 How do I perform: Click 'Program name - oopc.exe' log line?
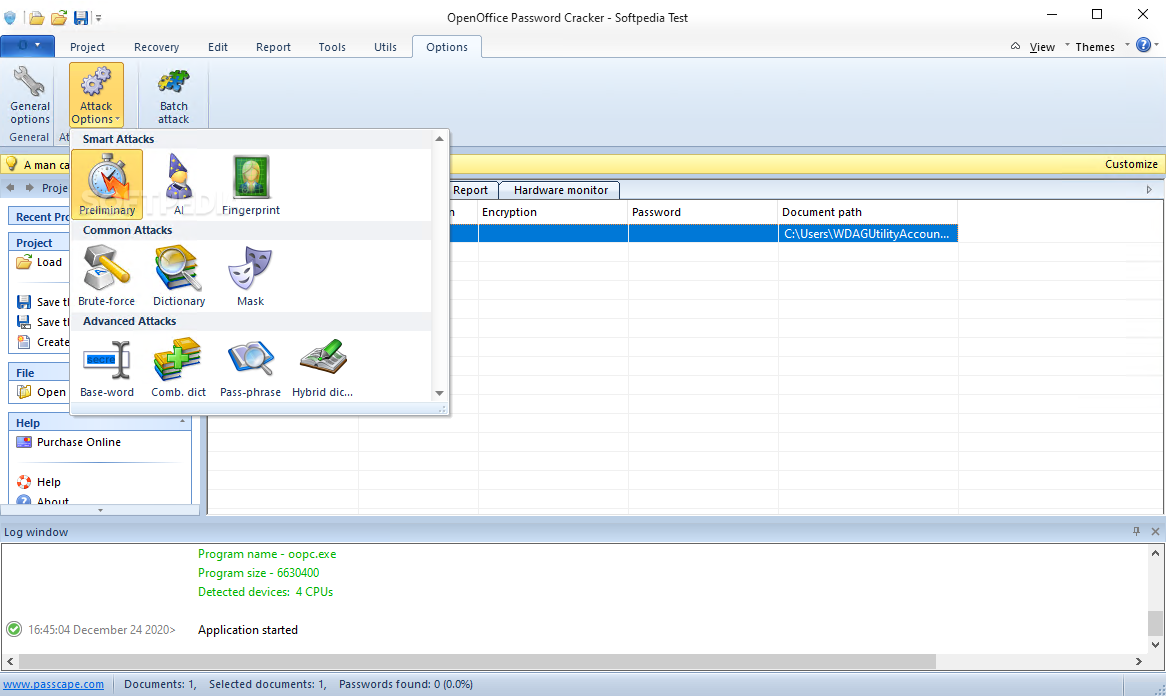(x=267, y=554)
